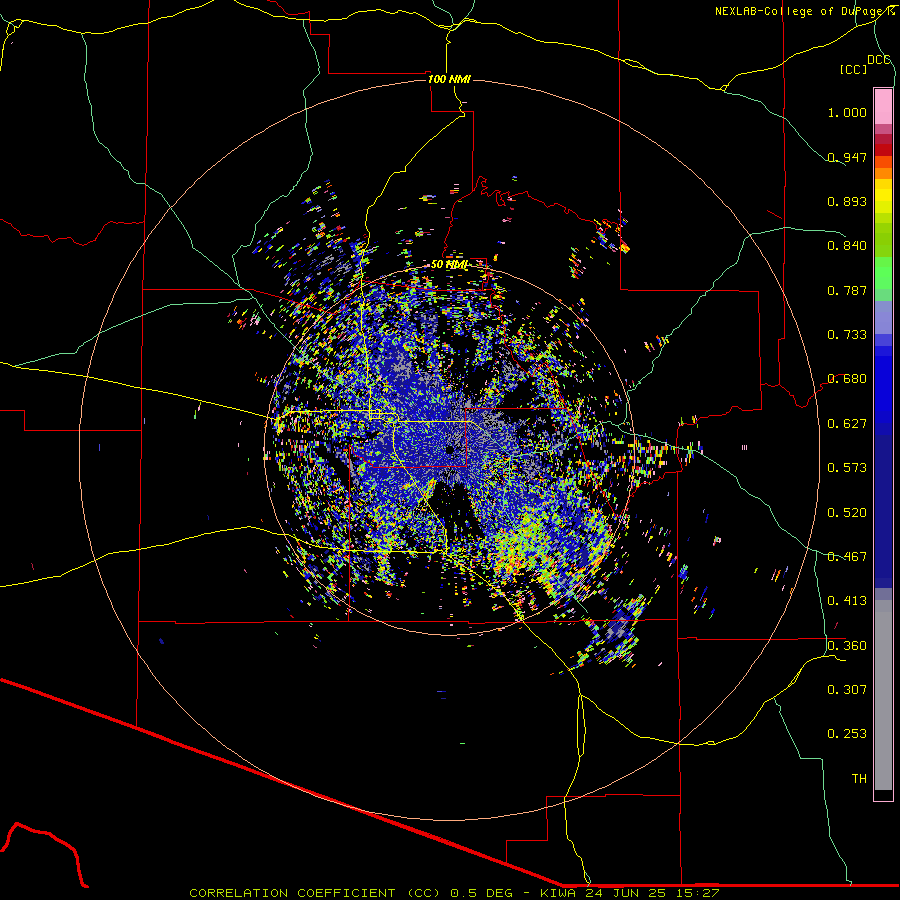Pick the red segment of the color bar

pos(883,150)
